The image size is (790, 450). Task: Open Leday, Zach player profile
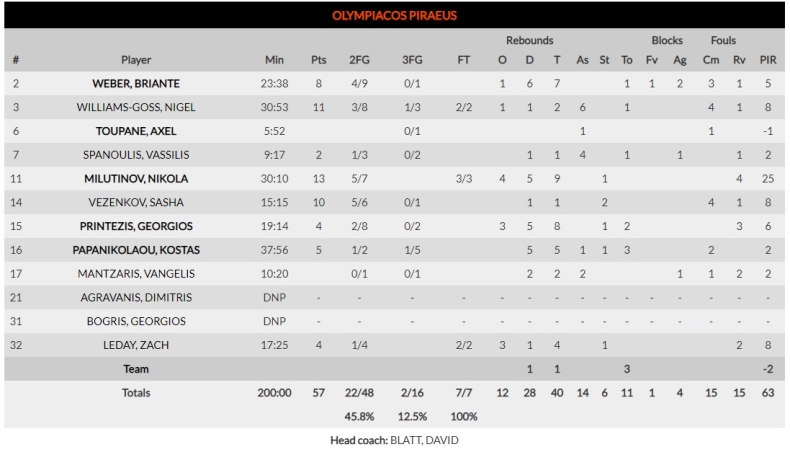(136, 346)
